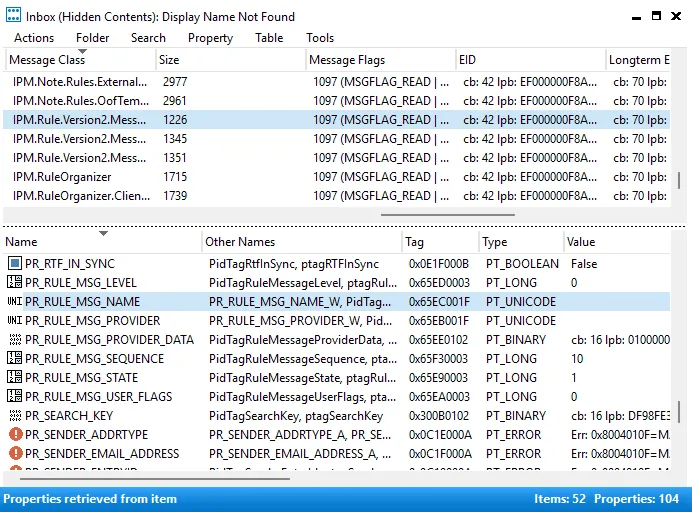Viewport: 692px width, 512px height.
Task: Click the False value of PR_RTF_IN_SYNC
Action: [584, 264]
